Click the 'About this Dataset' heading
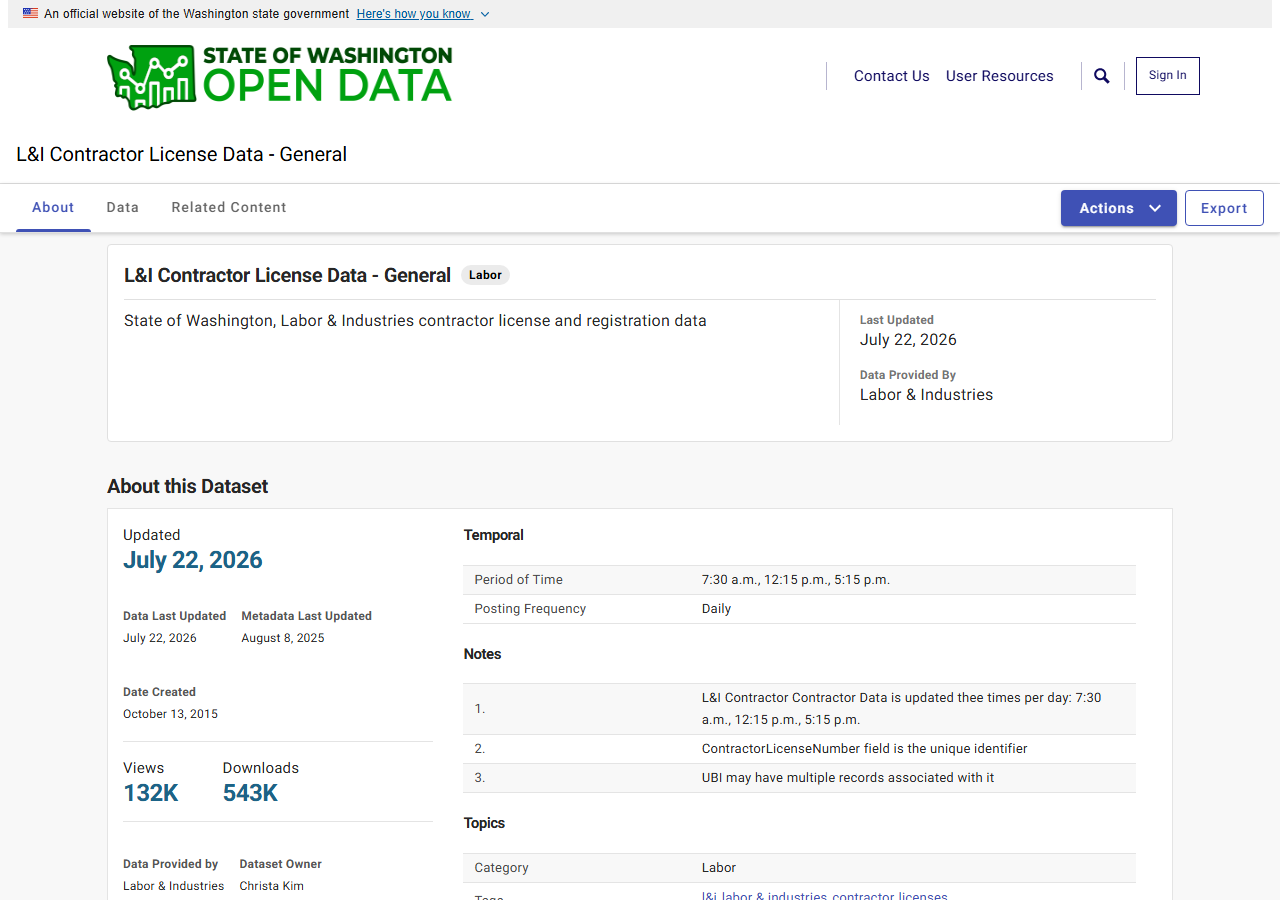The image size is (1280, 900). [188, 486]
